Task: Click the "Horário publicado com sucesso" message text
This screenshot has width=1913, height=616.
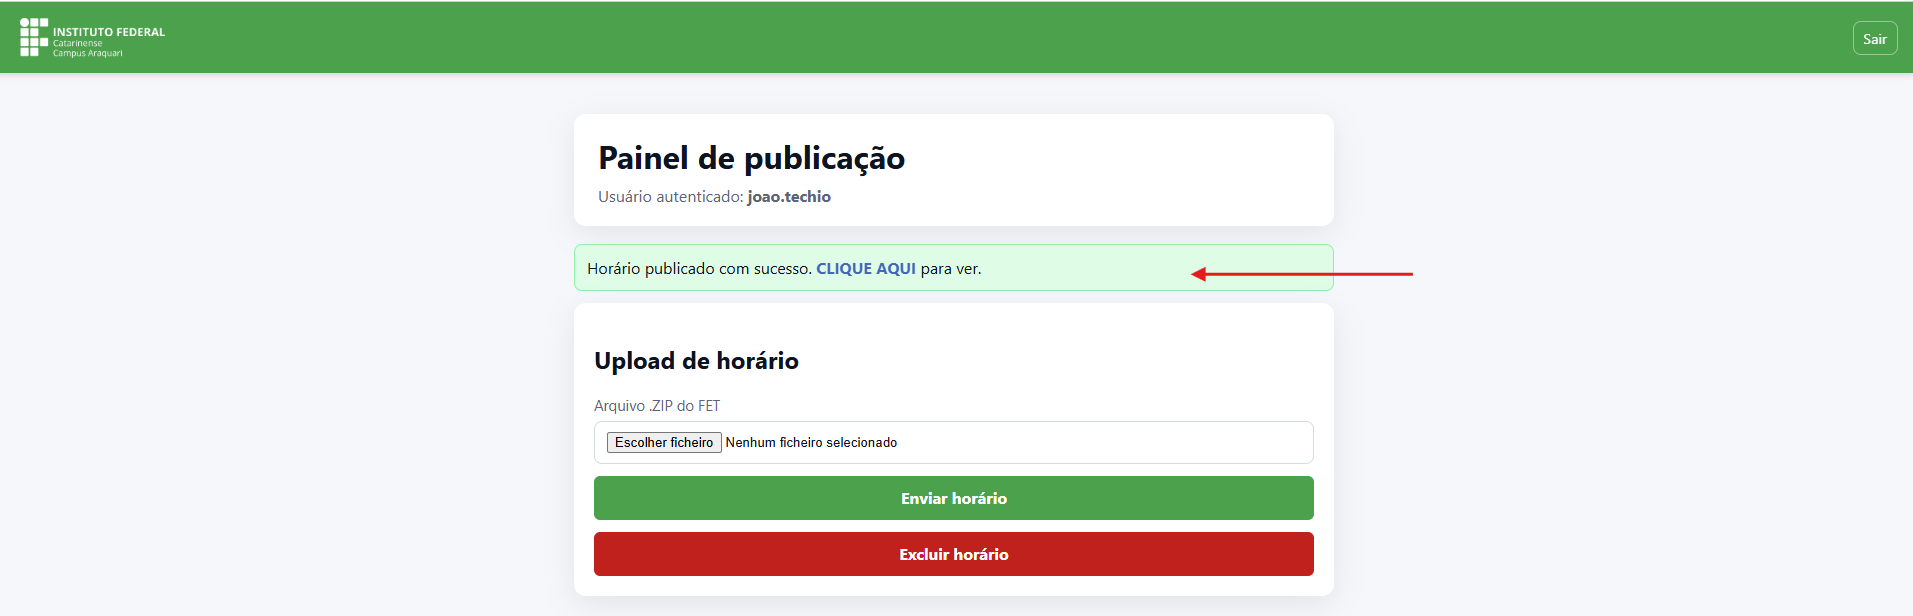Action: [x=699, y=269]
